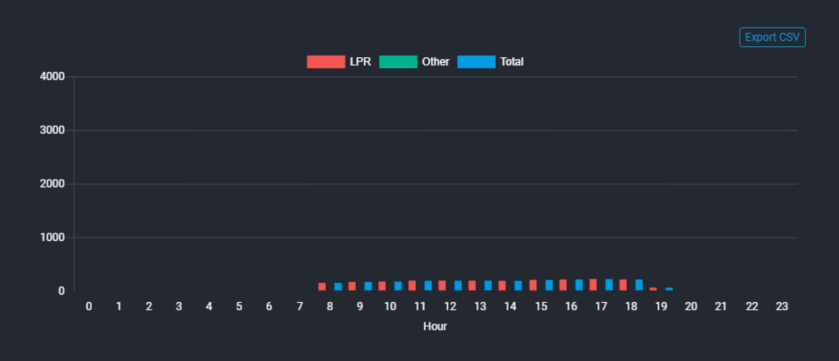Select the blue Total bar at hour 17
The image size is (839, 361).
pos(609,285)
